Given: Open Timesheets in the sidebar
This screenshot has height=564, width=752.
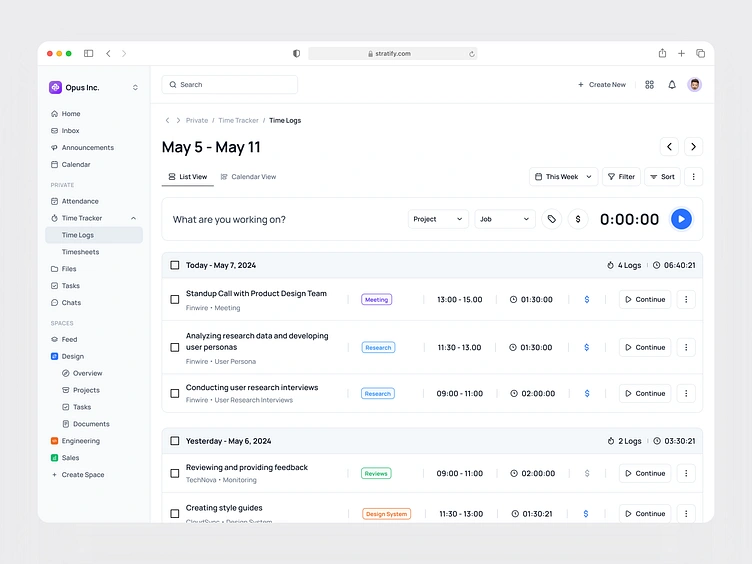Looking at the screenshot, I should [x=80, y=252].
